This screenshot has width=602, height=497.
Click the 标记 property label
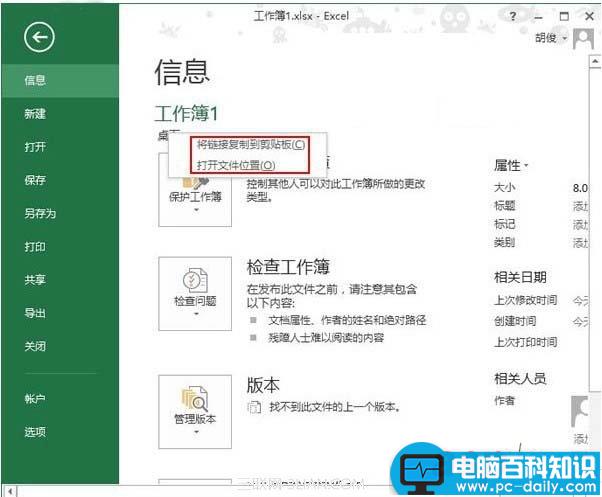tap(504, 224)
